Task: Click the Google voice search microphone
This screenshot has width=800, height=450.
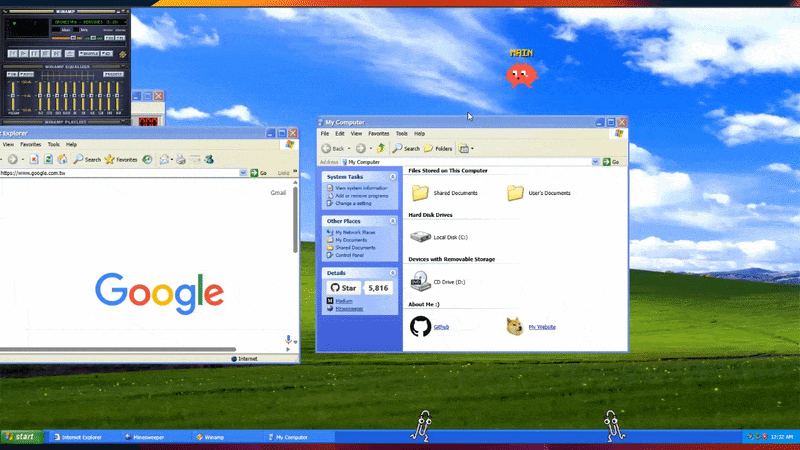Action: (x=288, y=340)
